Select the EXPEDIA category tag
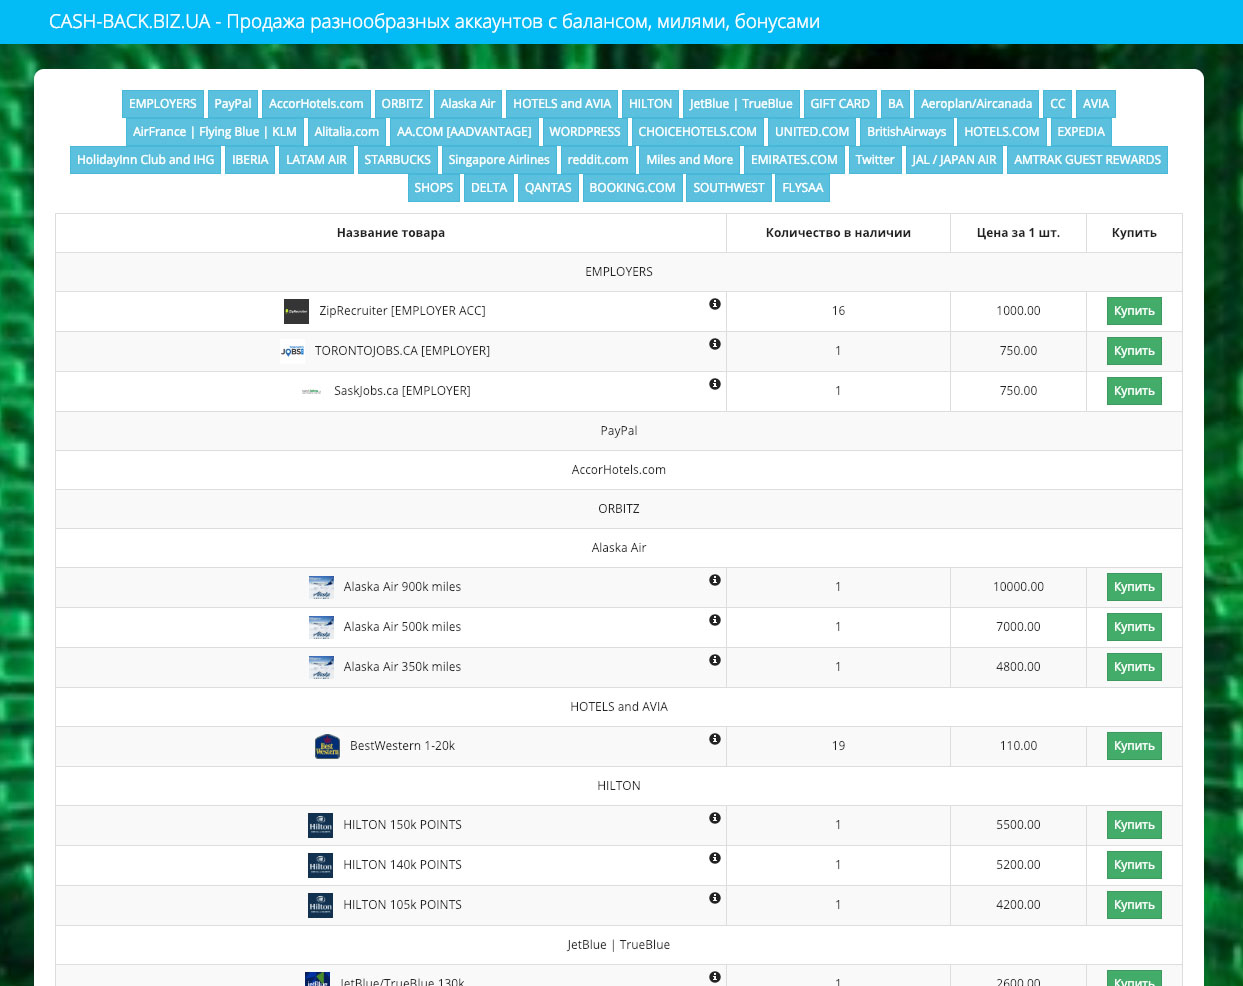The height and width of the screenshot is (986, 1243). click(x=1081, y=132)
